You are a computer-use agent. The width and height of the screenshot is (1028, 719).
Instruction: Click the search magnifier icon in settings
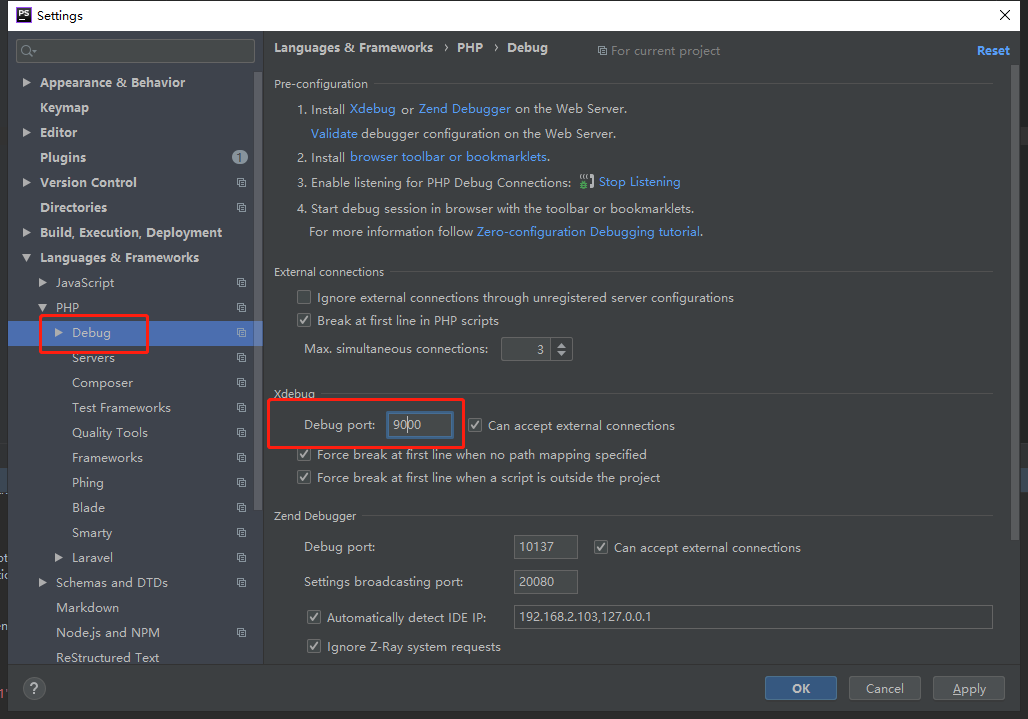click(28, 51)
